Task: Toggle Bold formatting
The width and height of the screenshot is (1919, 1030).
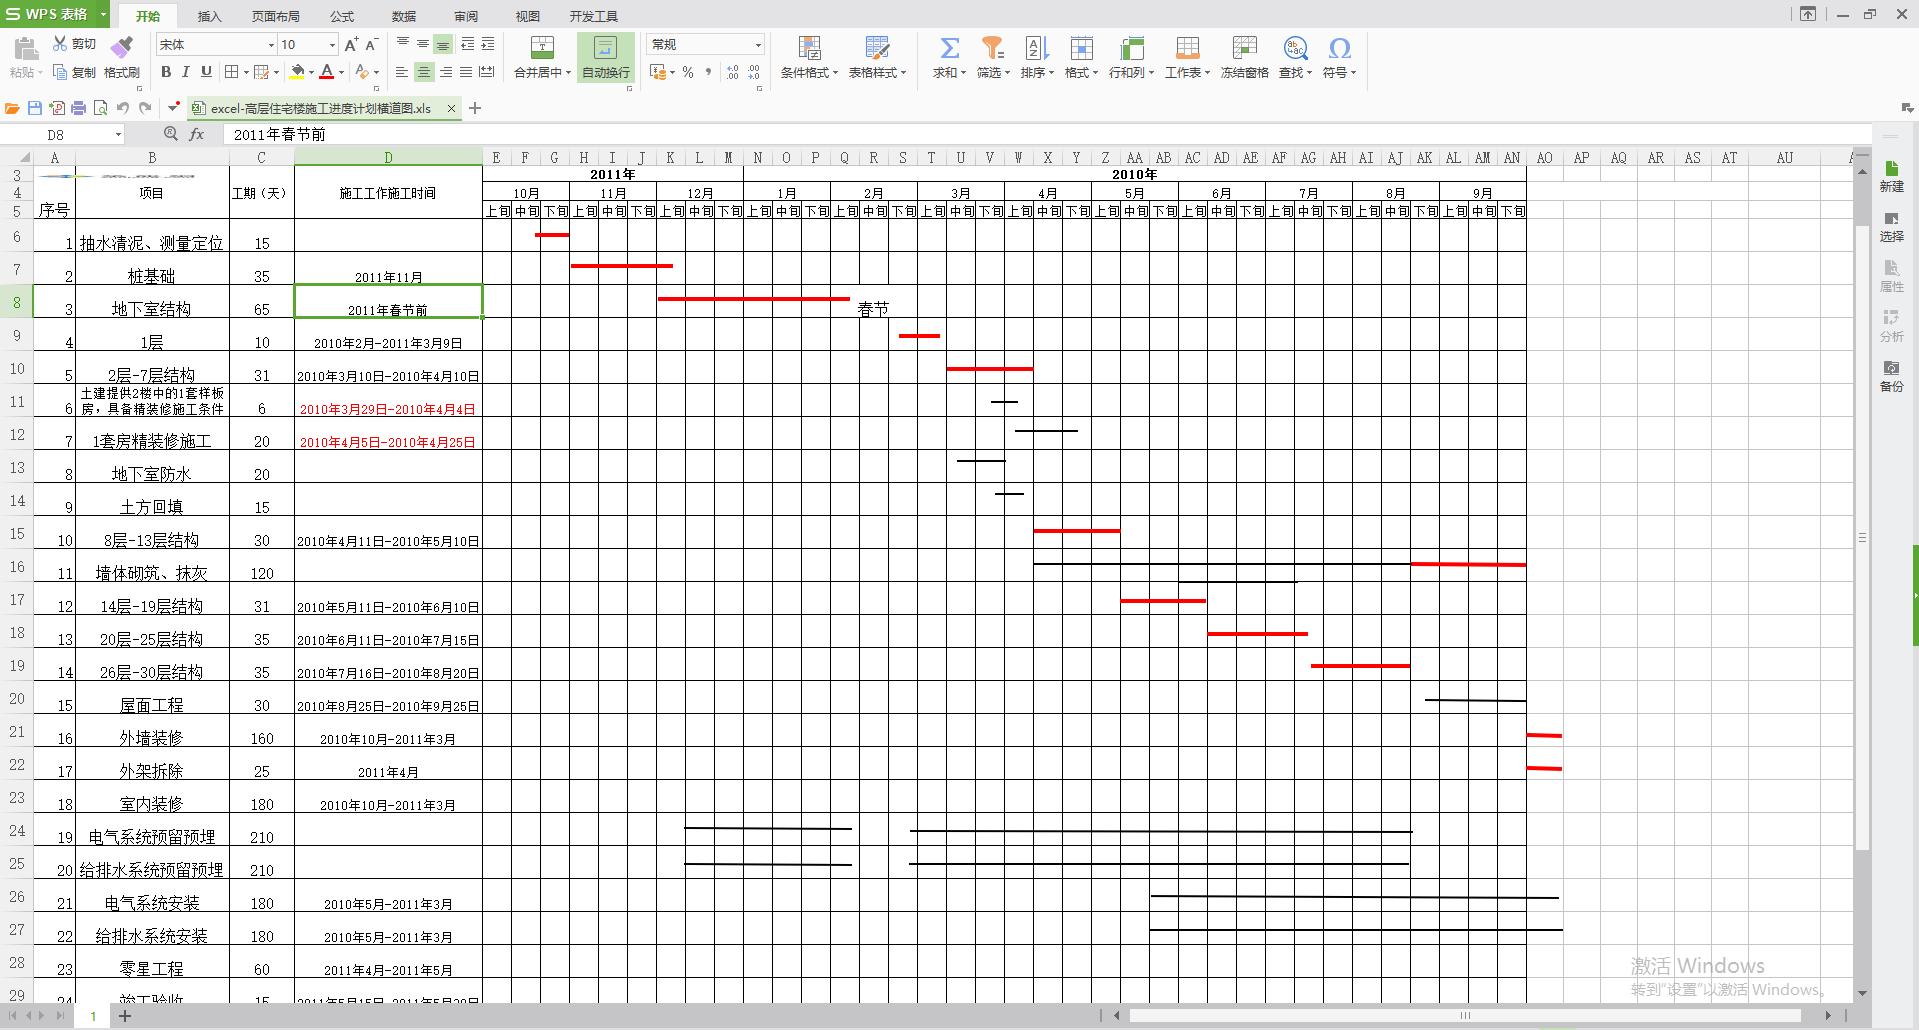Action: click(166, 72)
